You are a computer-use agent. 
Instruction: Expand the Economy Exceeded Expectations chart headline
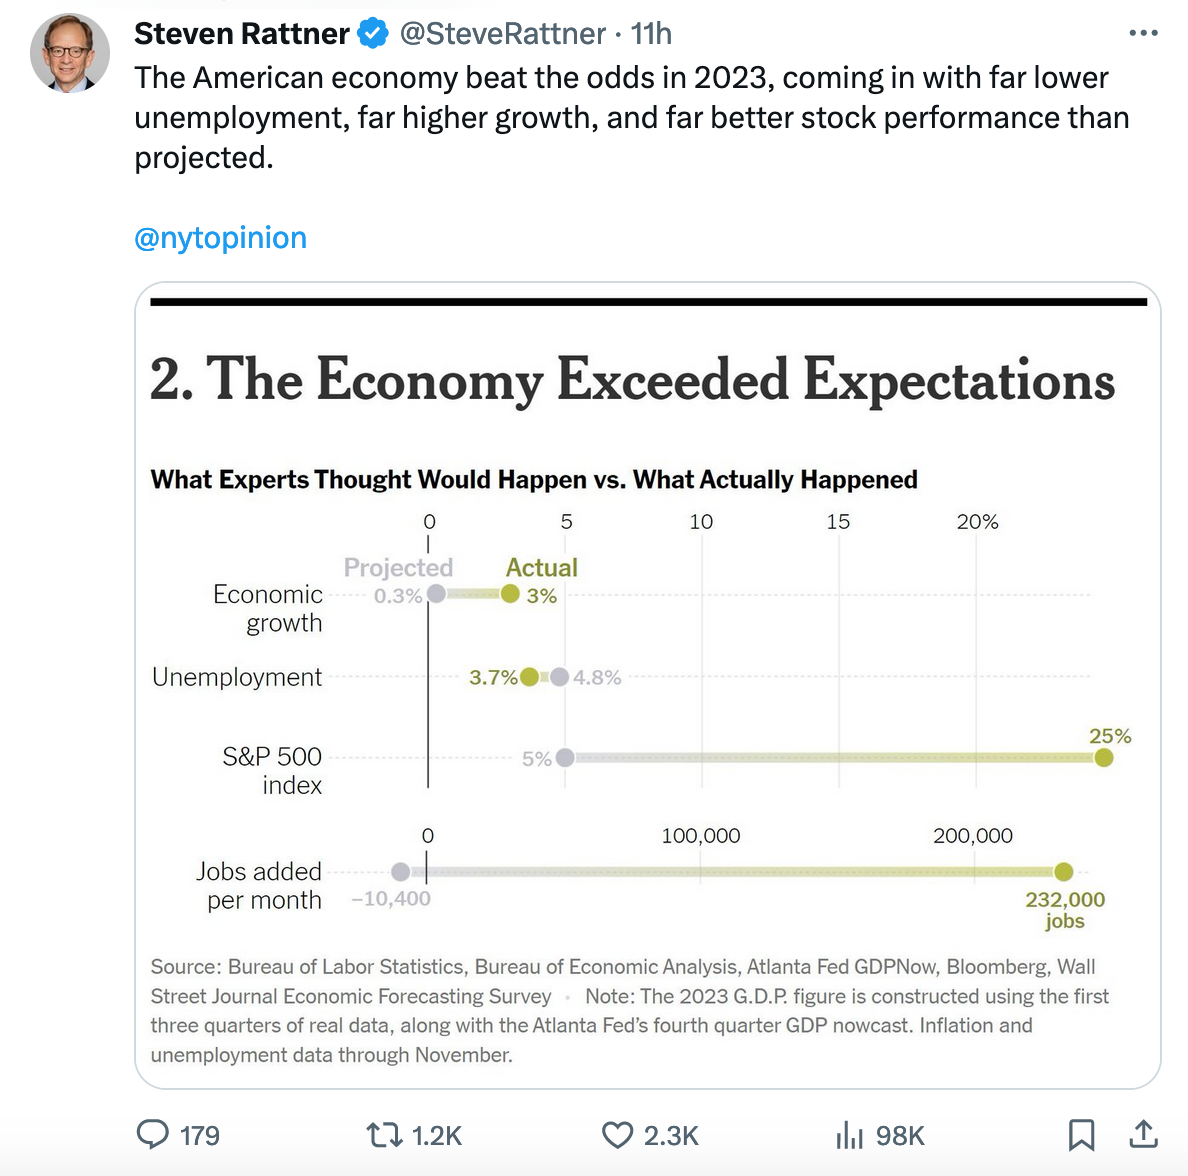[x=632, y=380]
